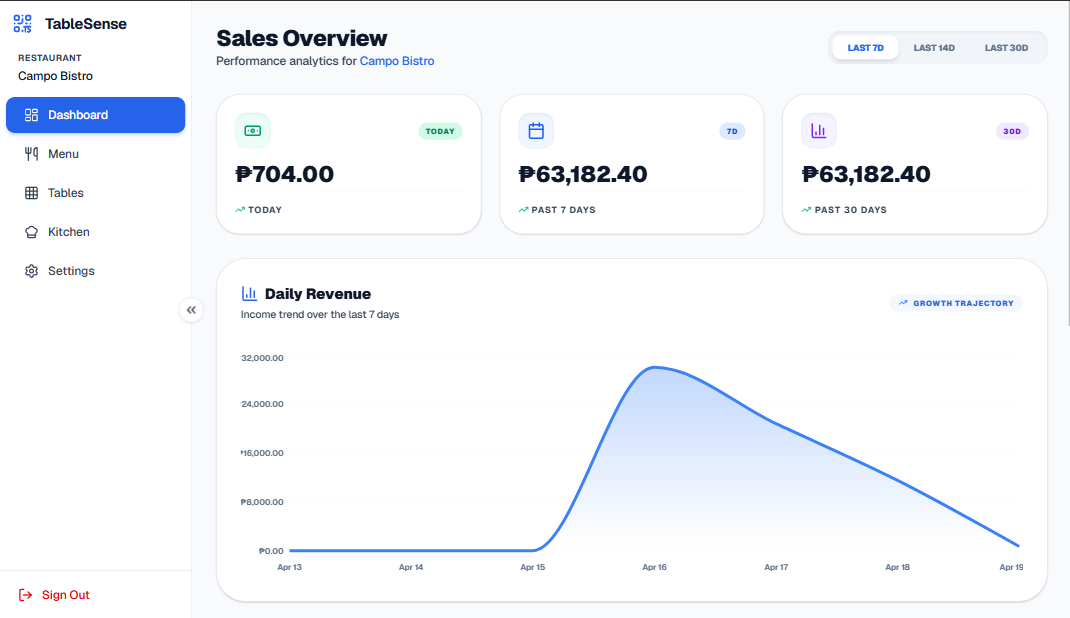The height and width of the screenshot is (618, 1070).
Task: Click the calendar icon on 7-day card
Action: tap(536, 131)
